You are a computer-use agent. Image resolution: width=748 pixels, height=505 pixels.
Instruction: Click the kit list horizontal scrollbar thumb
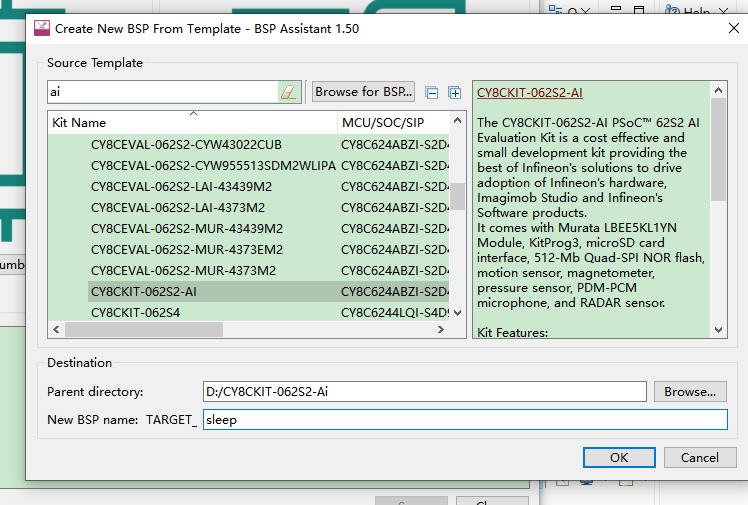[144, 330]
